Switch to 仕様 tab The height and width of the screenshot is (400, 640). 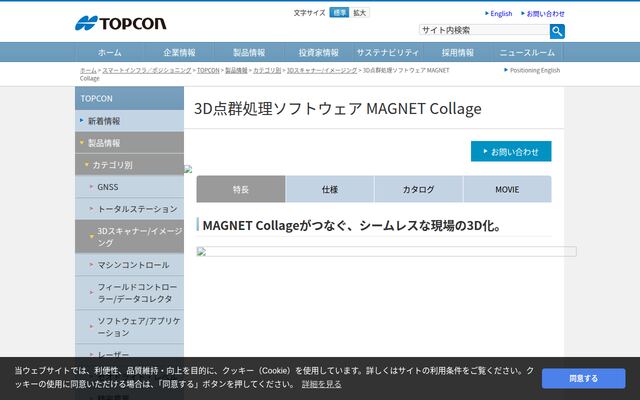point(330,189)
